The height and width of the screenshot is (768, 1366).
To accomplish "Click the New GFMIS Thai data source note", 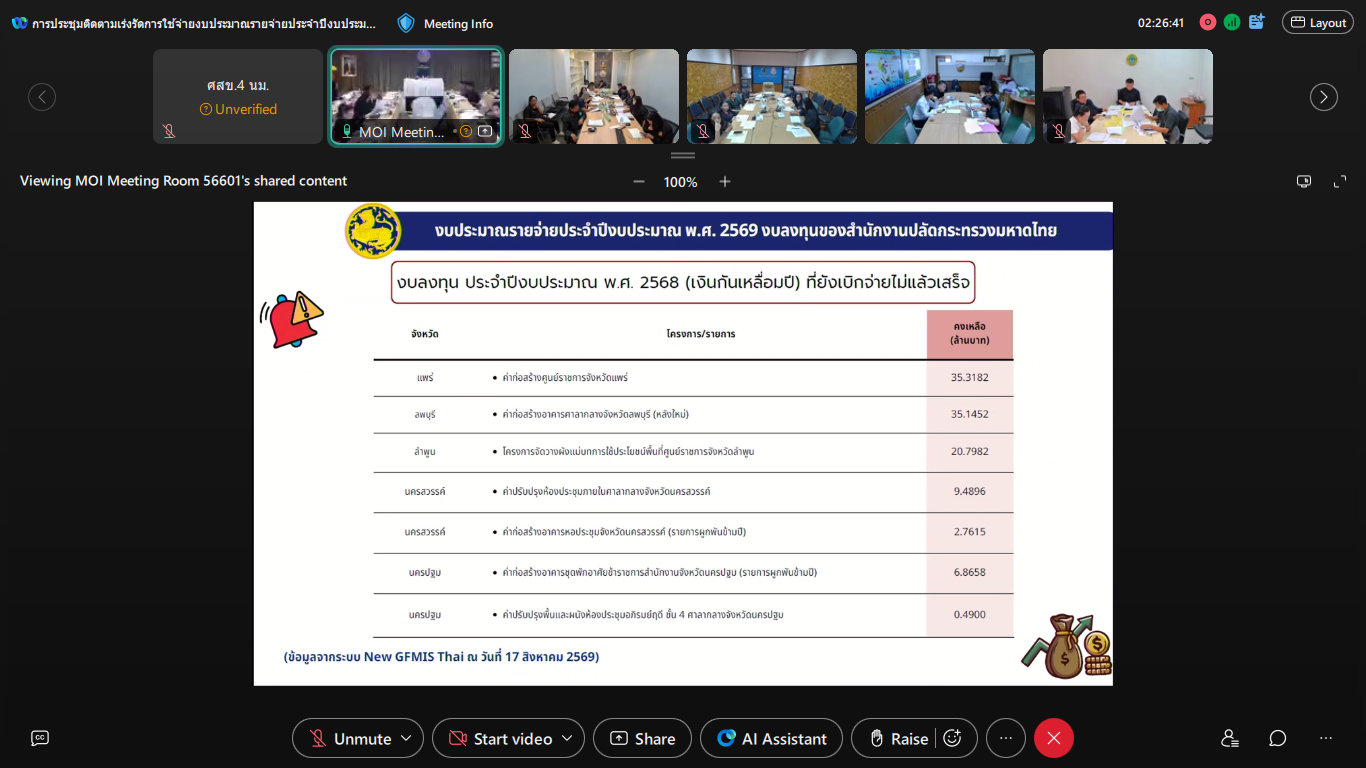I will 442,657.
